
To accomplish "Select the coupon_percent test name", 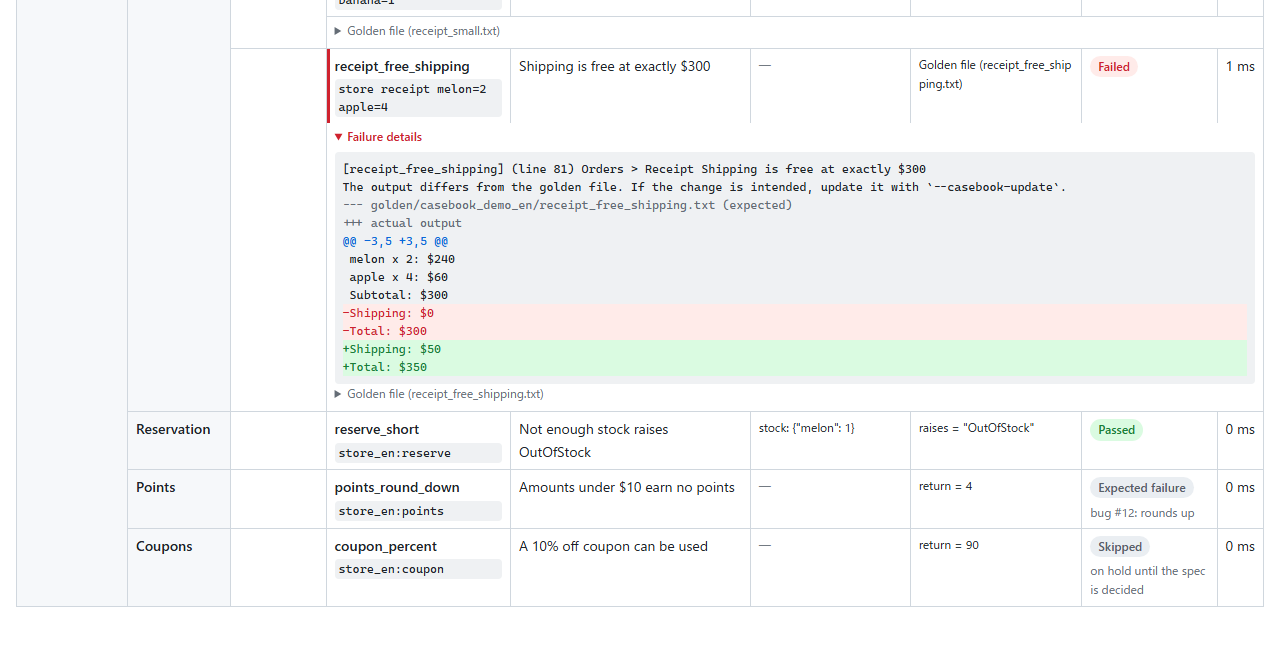I will [386, 546].
